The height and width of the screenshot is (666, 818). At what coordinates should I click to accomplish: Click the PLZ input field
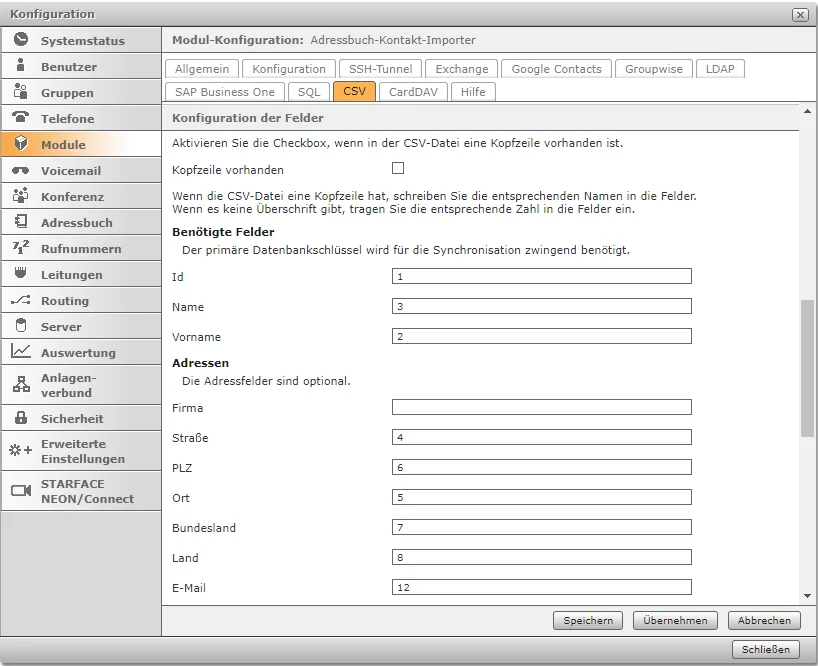542,467
